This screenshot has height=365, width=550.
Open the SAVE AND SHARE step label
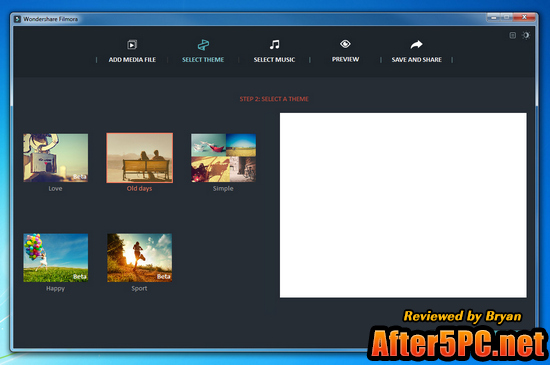tap(417, 60)
